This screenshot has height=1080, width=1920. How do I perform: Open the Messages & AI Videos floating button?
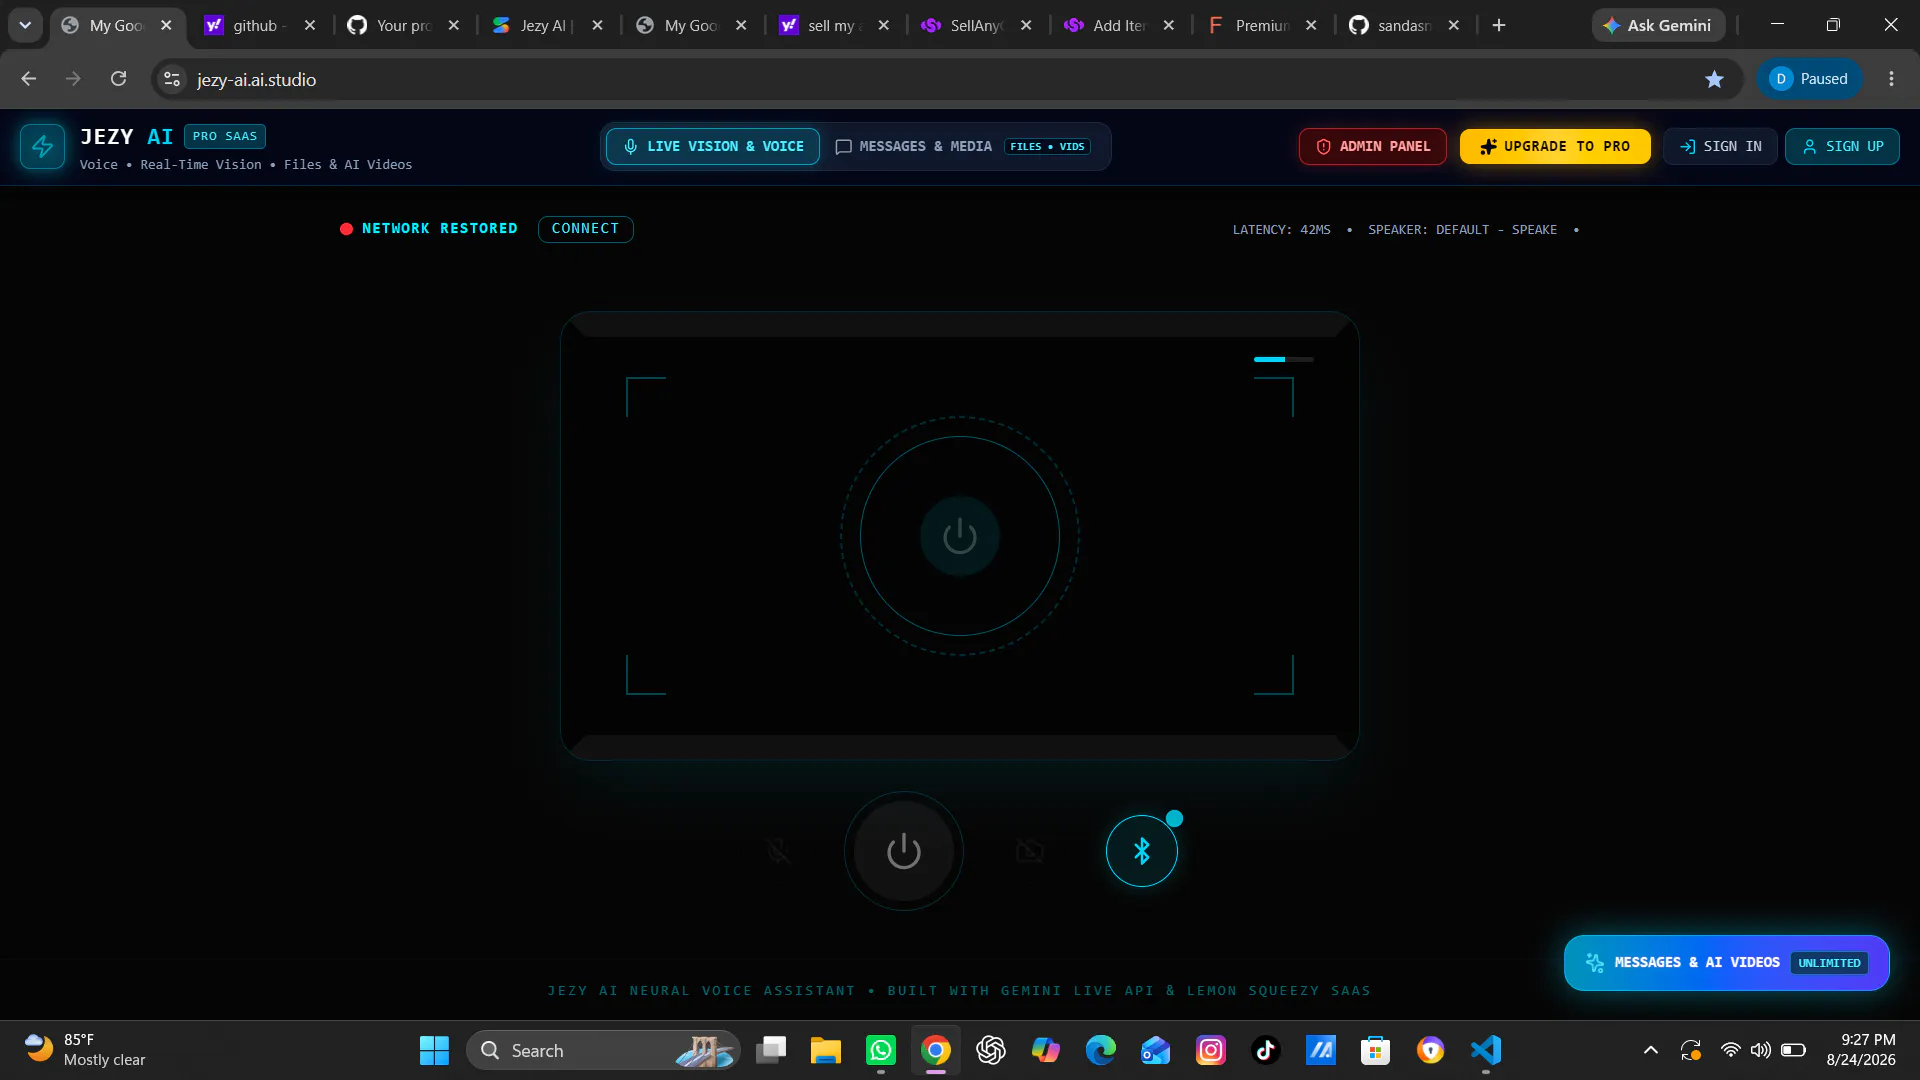1726,963
